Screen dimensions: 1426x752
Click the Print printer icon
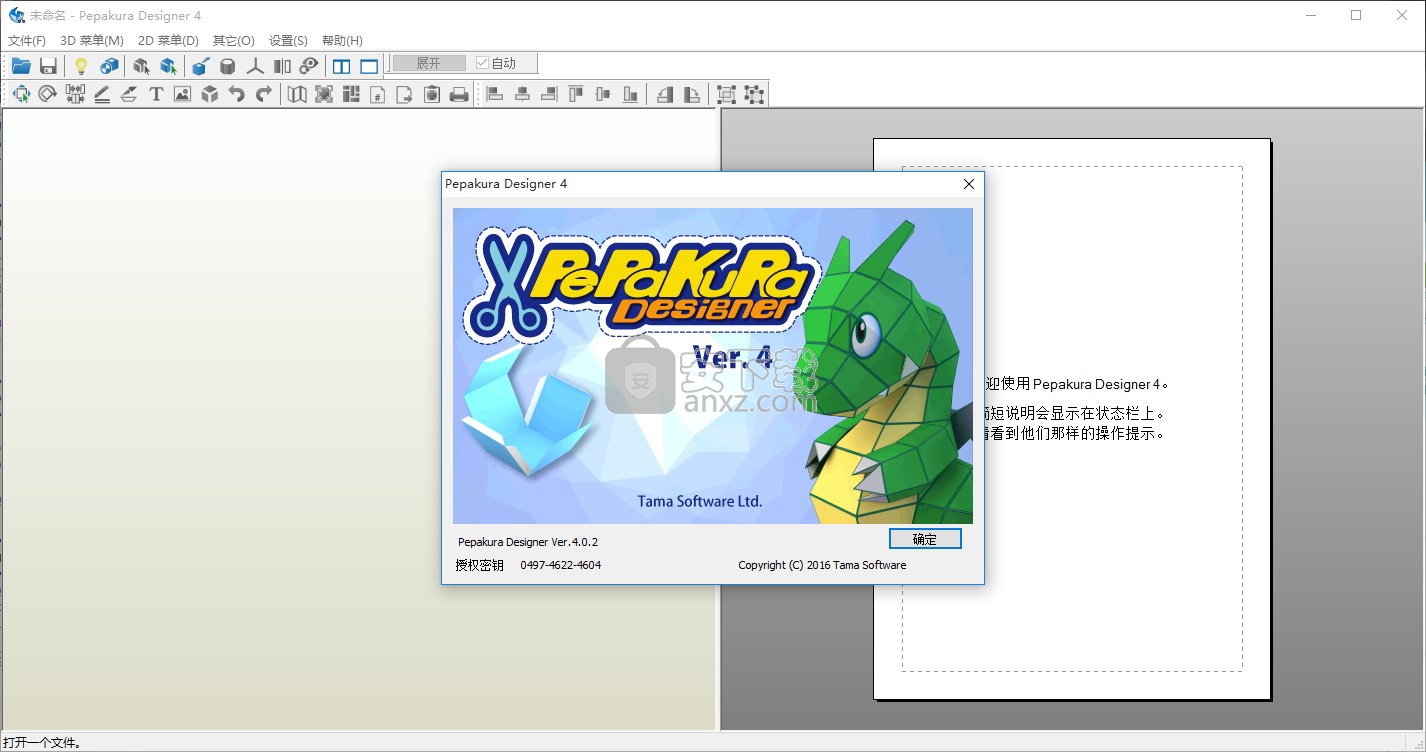pos(459,94)
